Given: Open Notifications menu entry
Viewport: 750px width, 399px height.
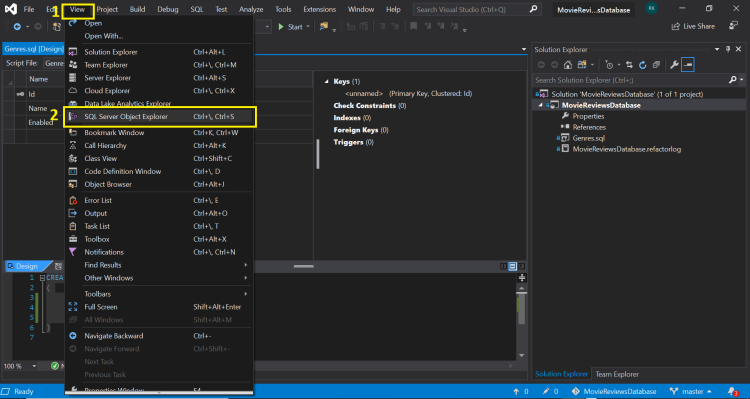Looking at the screenshot, I should tap(159, 252).
